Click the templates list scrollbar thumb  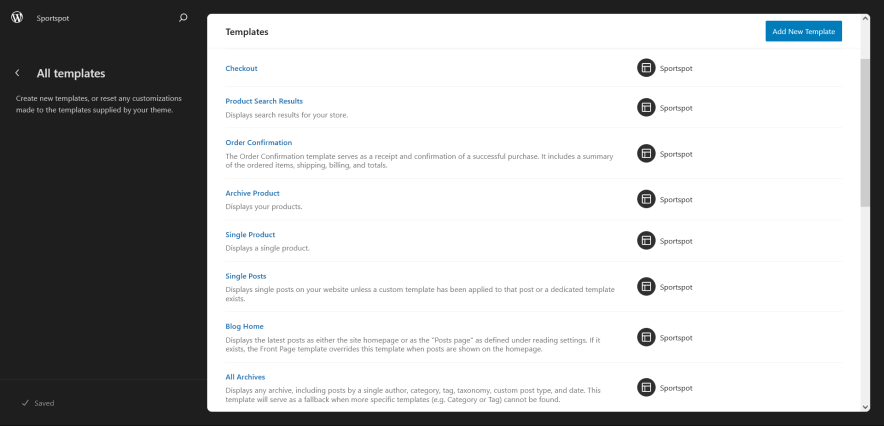865,130
